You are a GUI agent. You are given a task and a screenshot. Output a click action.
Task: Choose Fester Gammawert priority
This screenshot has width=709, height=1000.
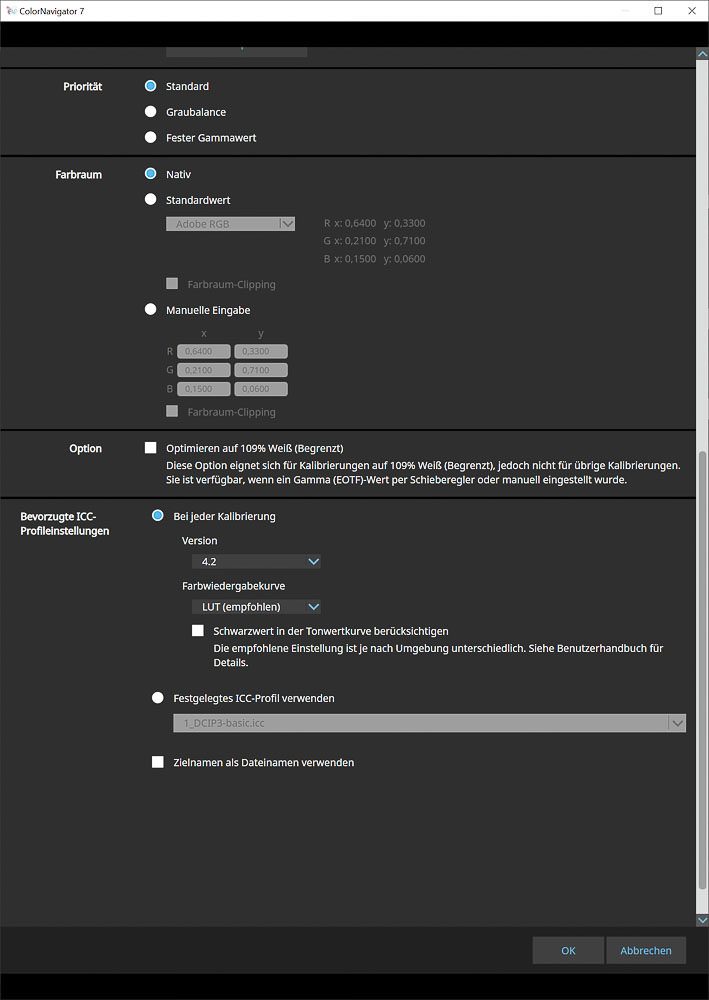coord(151,138)
